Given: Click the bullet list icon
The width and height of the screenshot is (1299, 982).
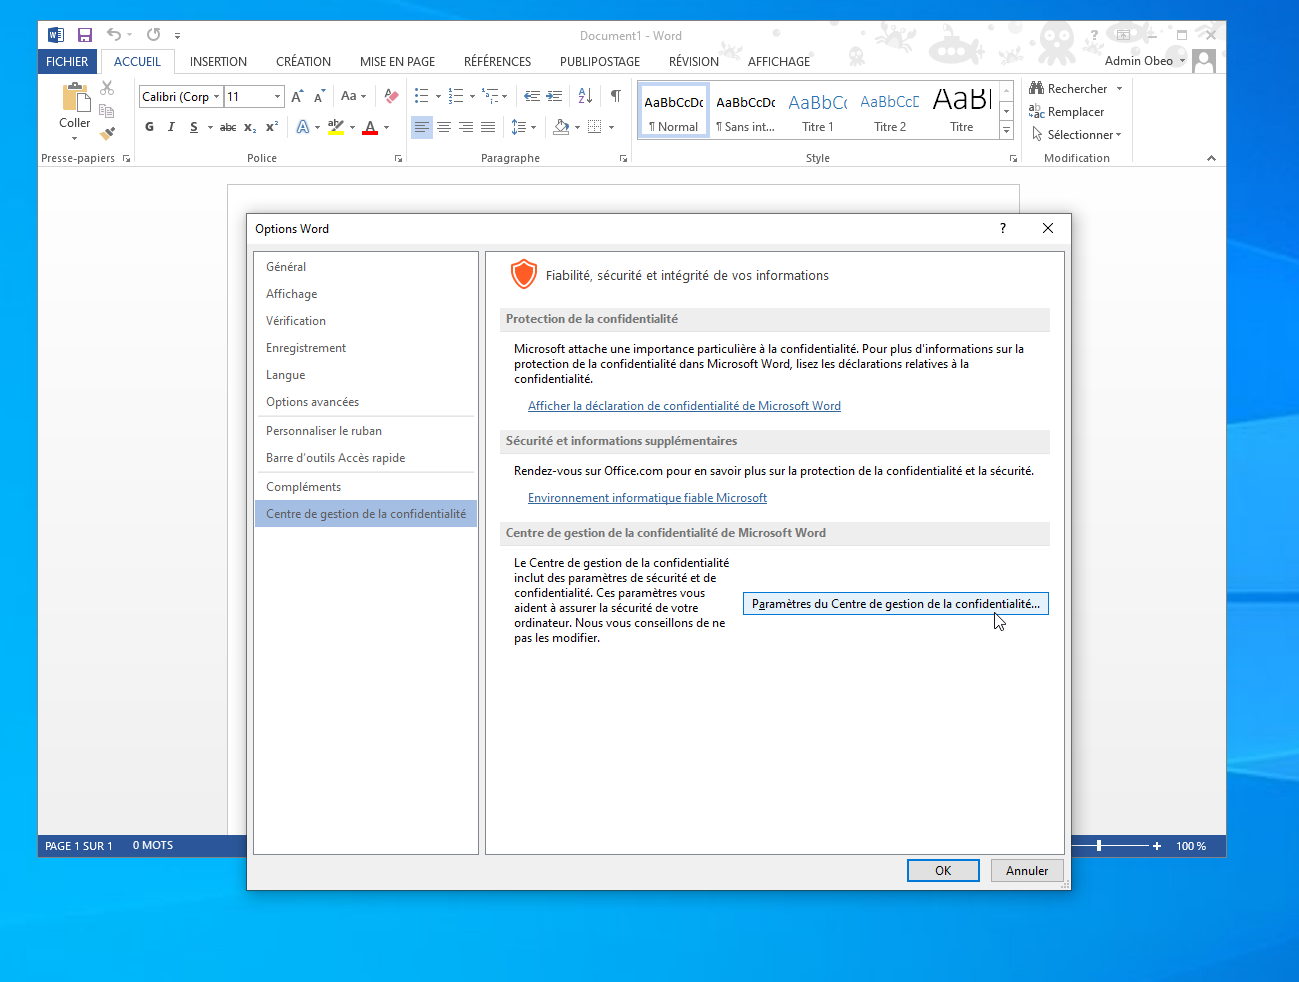Looking at the screenshot, I should point(422,96).
